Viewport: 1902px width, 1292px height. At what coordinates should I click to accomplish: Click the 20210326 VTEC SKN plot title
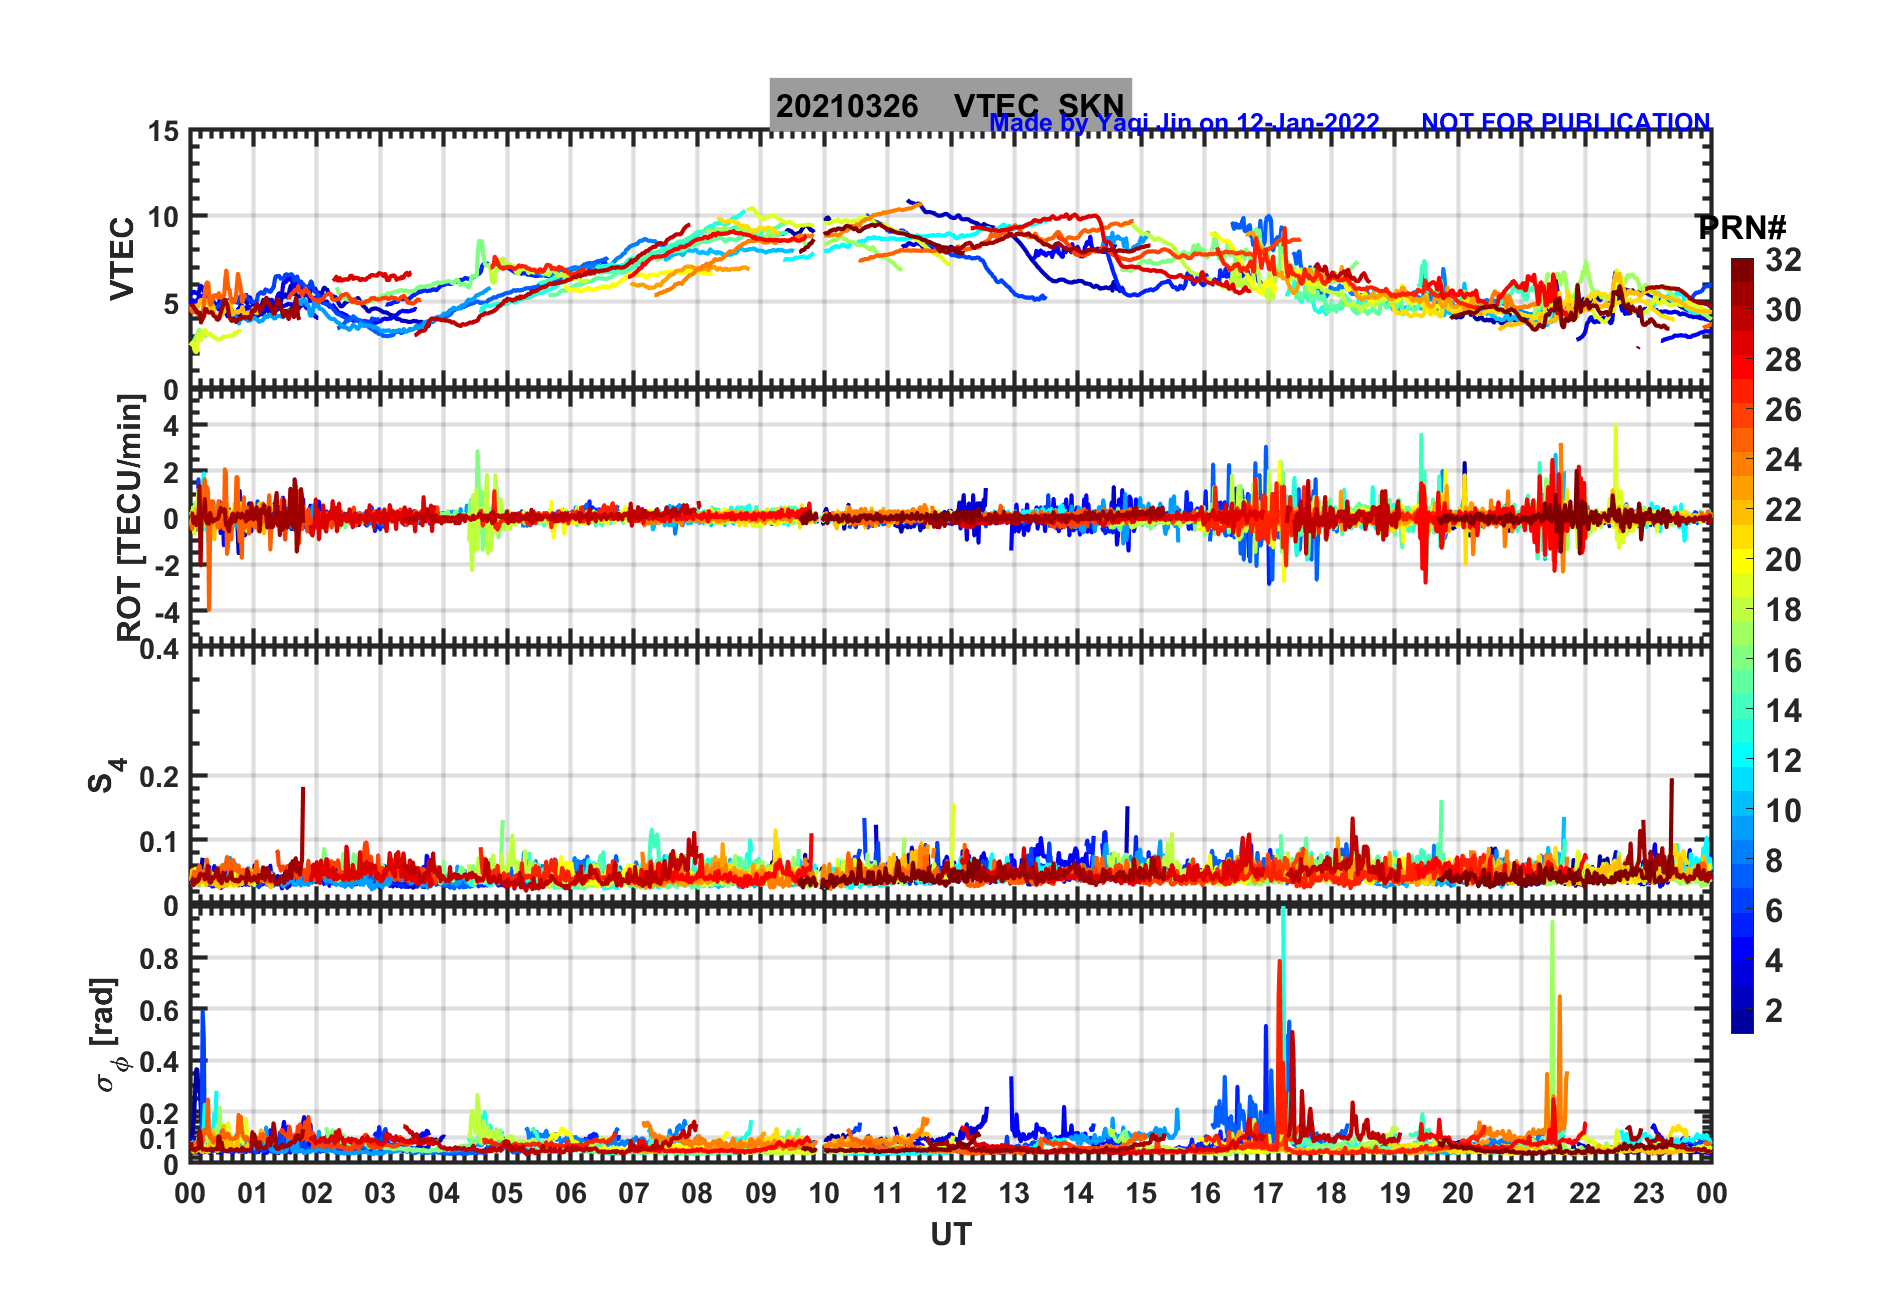point(950,105)
